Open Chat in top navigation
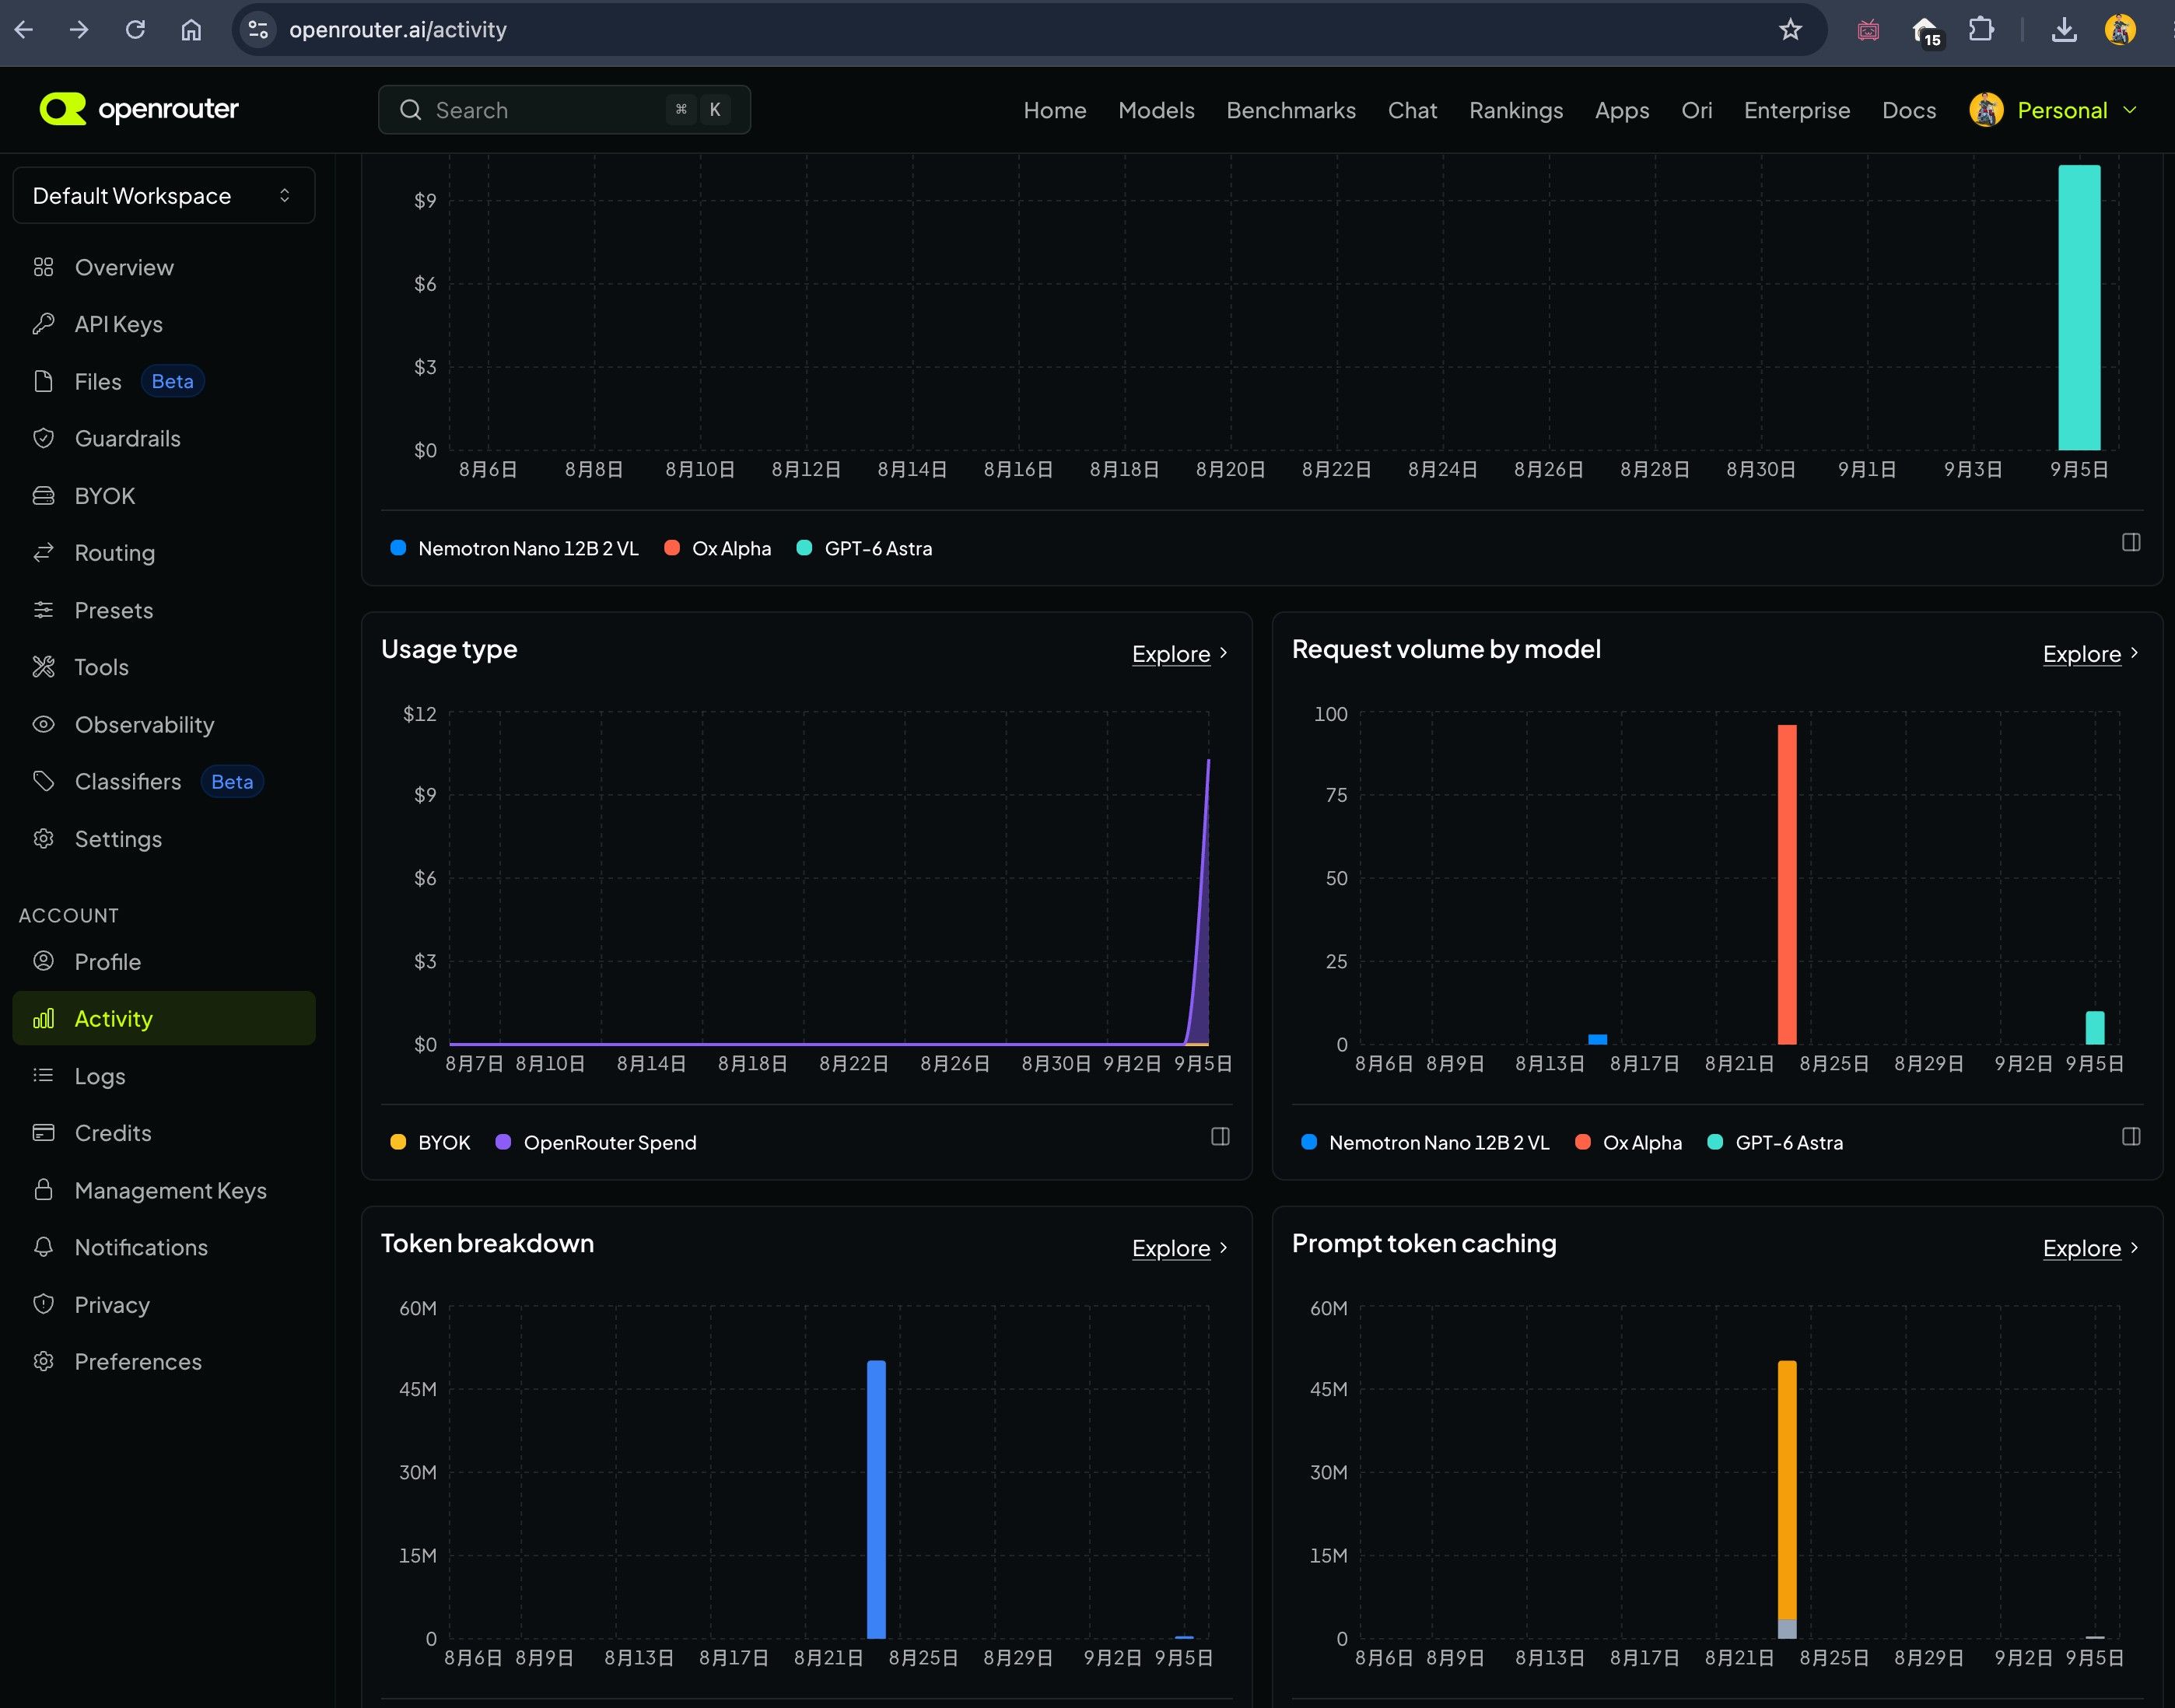Screen dimensions: 2175x1708 click(1412, 110)
